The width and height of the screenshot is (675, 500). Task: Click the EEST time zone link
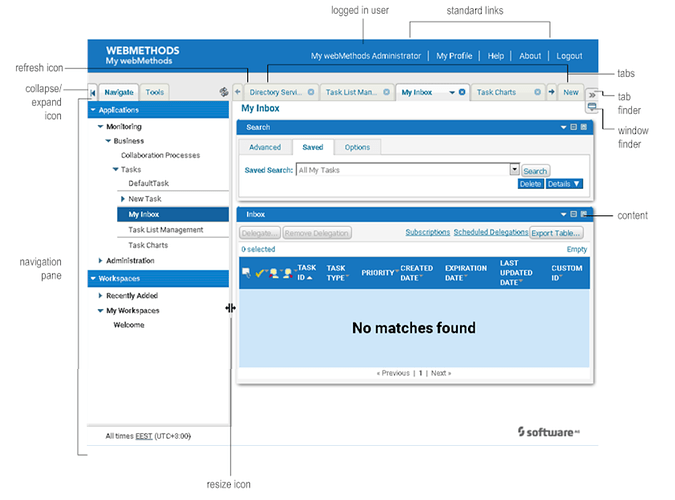144,436
